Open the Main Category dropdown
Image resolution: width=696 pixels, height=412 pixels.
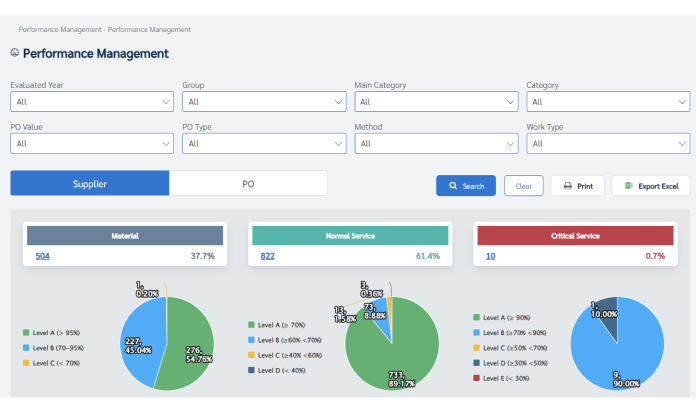(436, 101)
